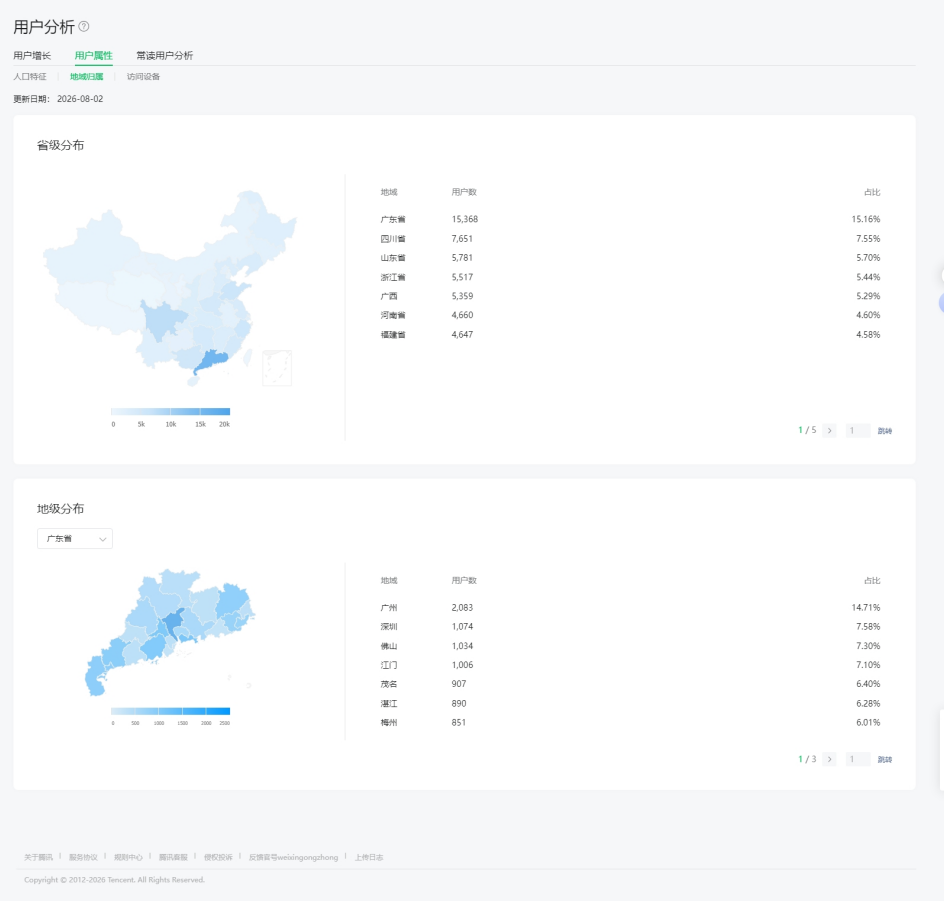Click the 梅州 row
The height and width of the screenshot is (901, 944).
(630, 722)
